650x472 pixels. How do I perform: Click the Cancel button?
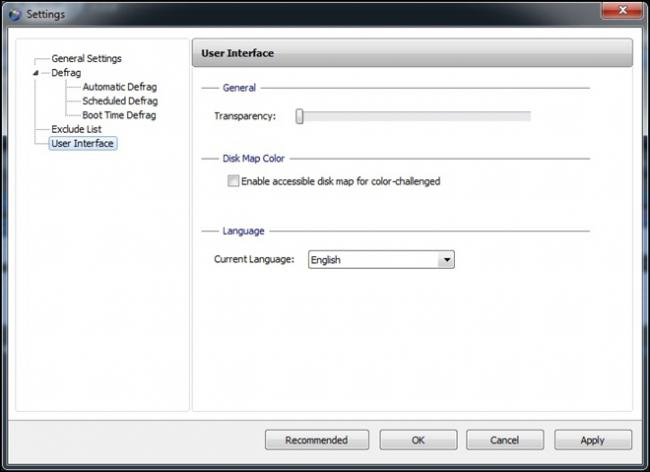504,440
